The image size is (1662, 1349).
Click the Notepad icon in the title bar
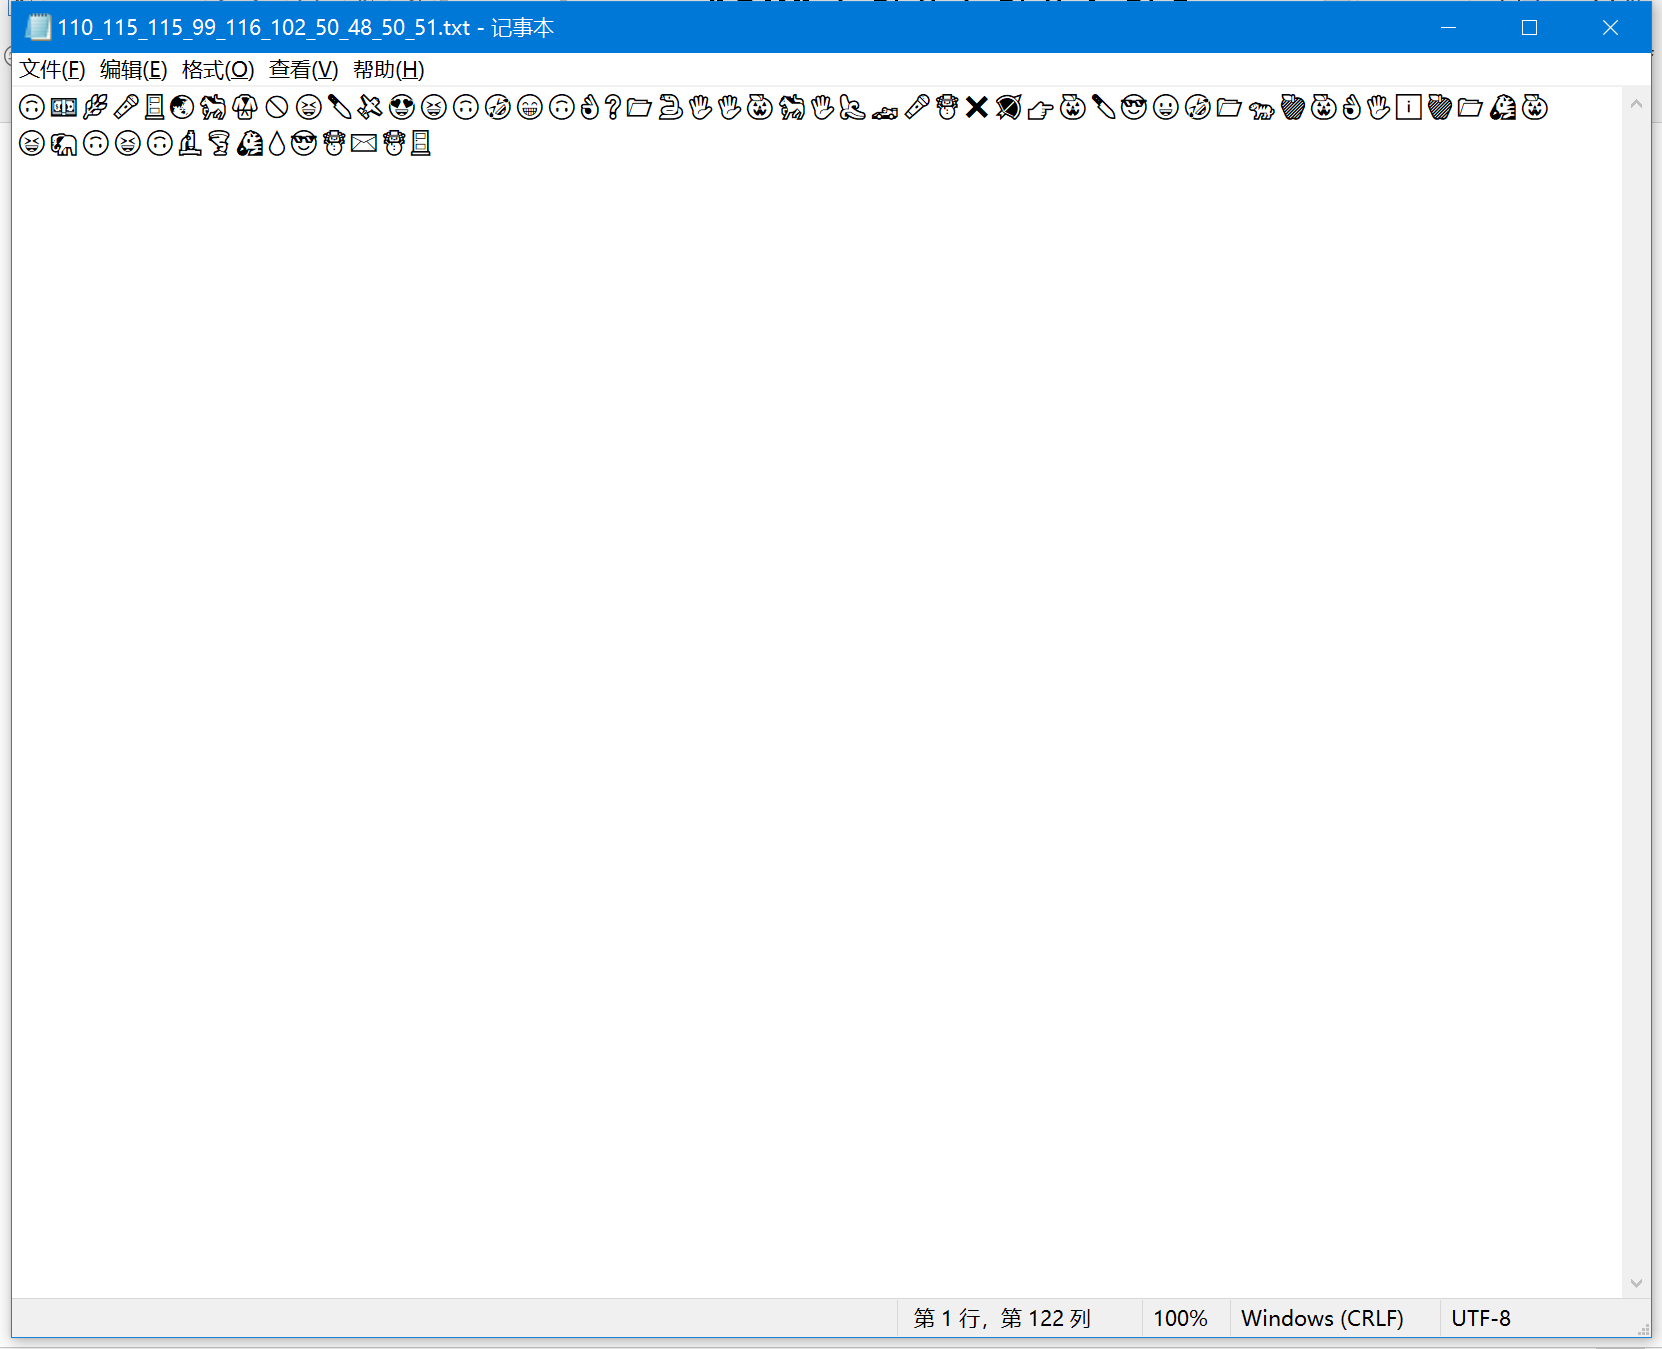38,27
